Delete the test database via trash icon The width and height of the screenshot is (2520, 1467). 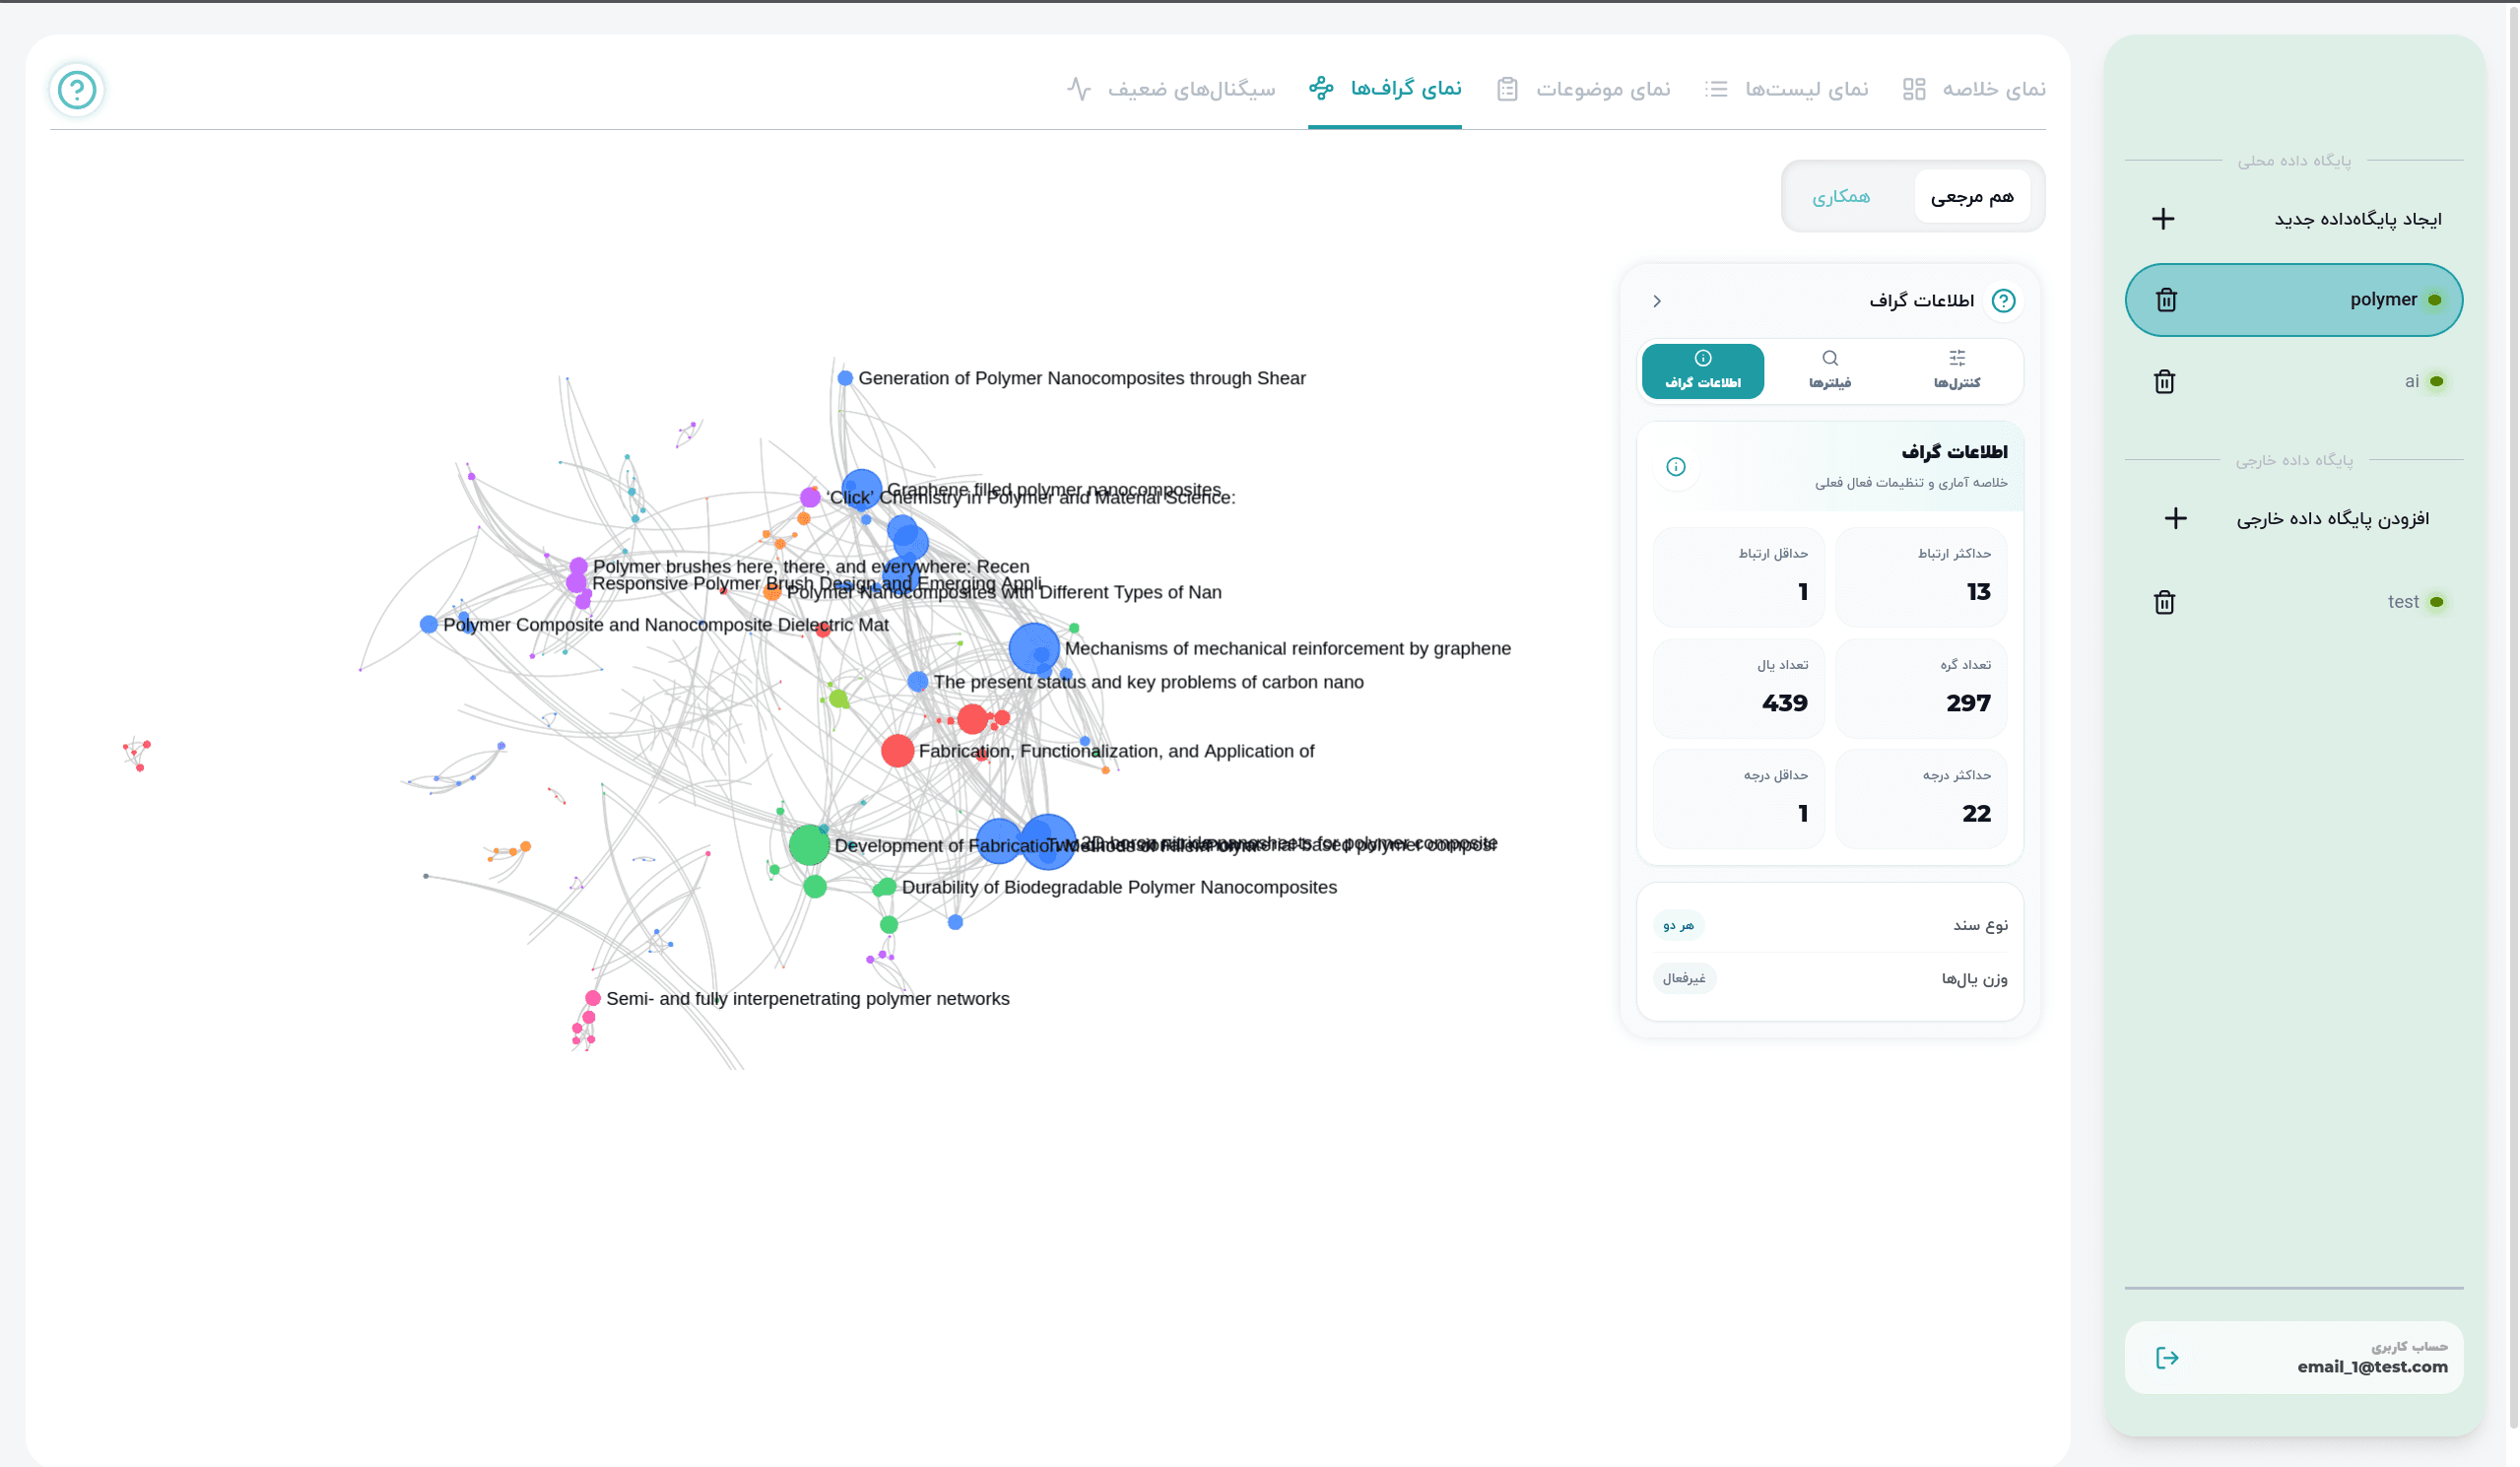tap(2164, 602)
